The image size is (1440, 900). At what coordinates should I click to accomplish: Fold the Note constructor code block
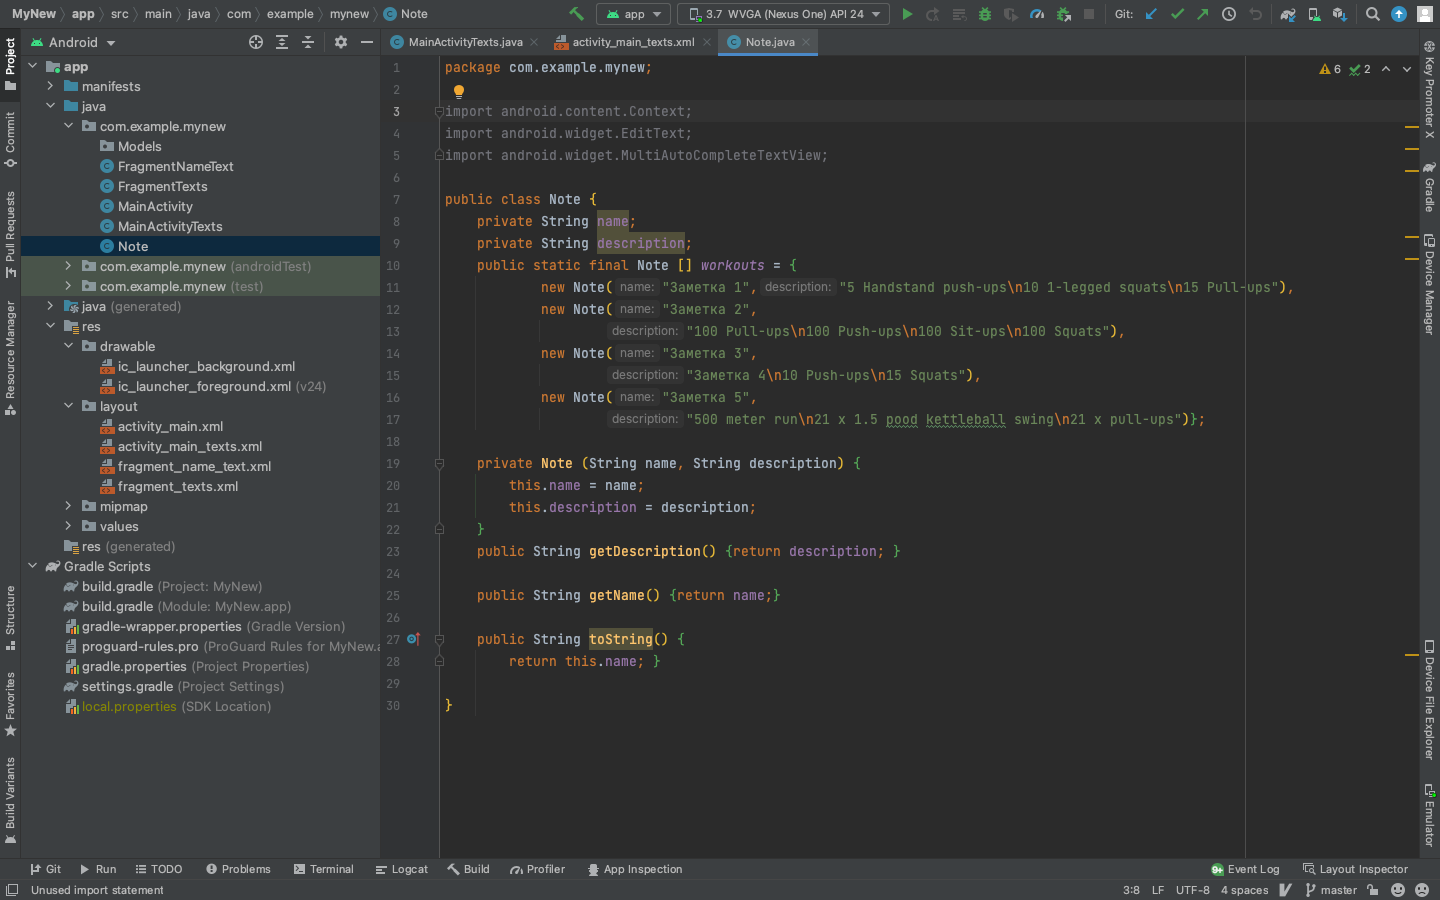(x=439, y=463)
